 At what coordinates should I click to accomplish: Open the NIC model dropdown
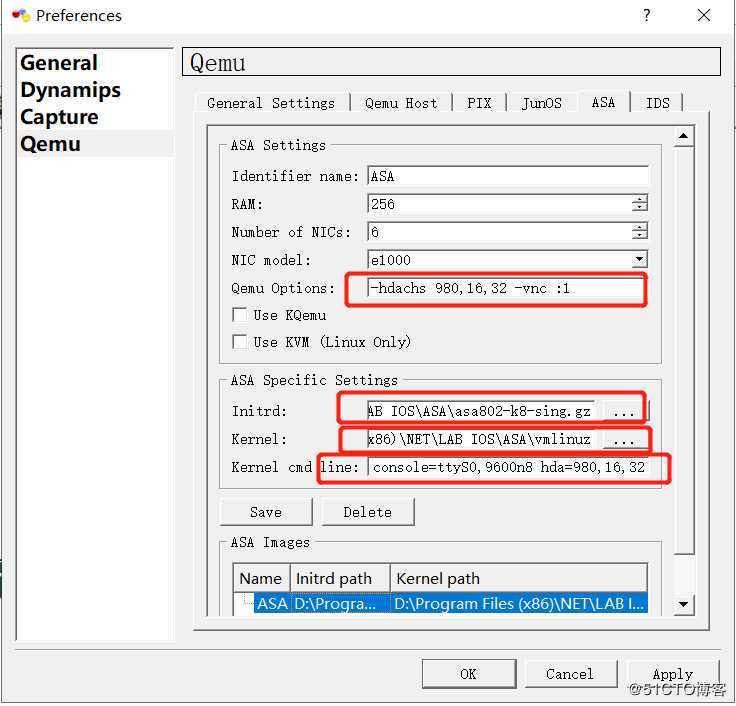point(639,259)
